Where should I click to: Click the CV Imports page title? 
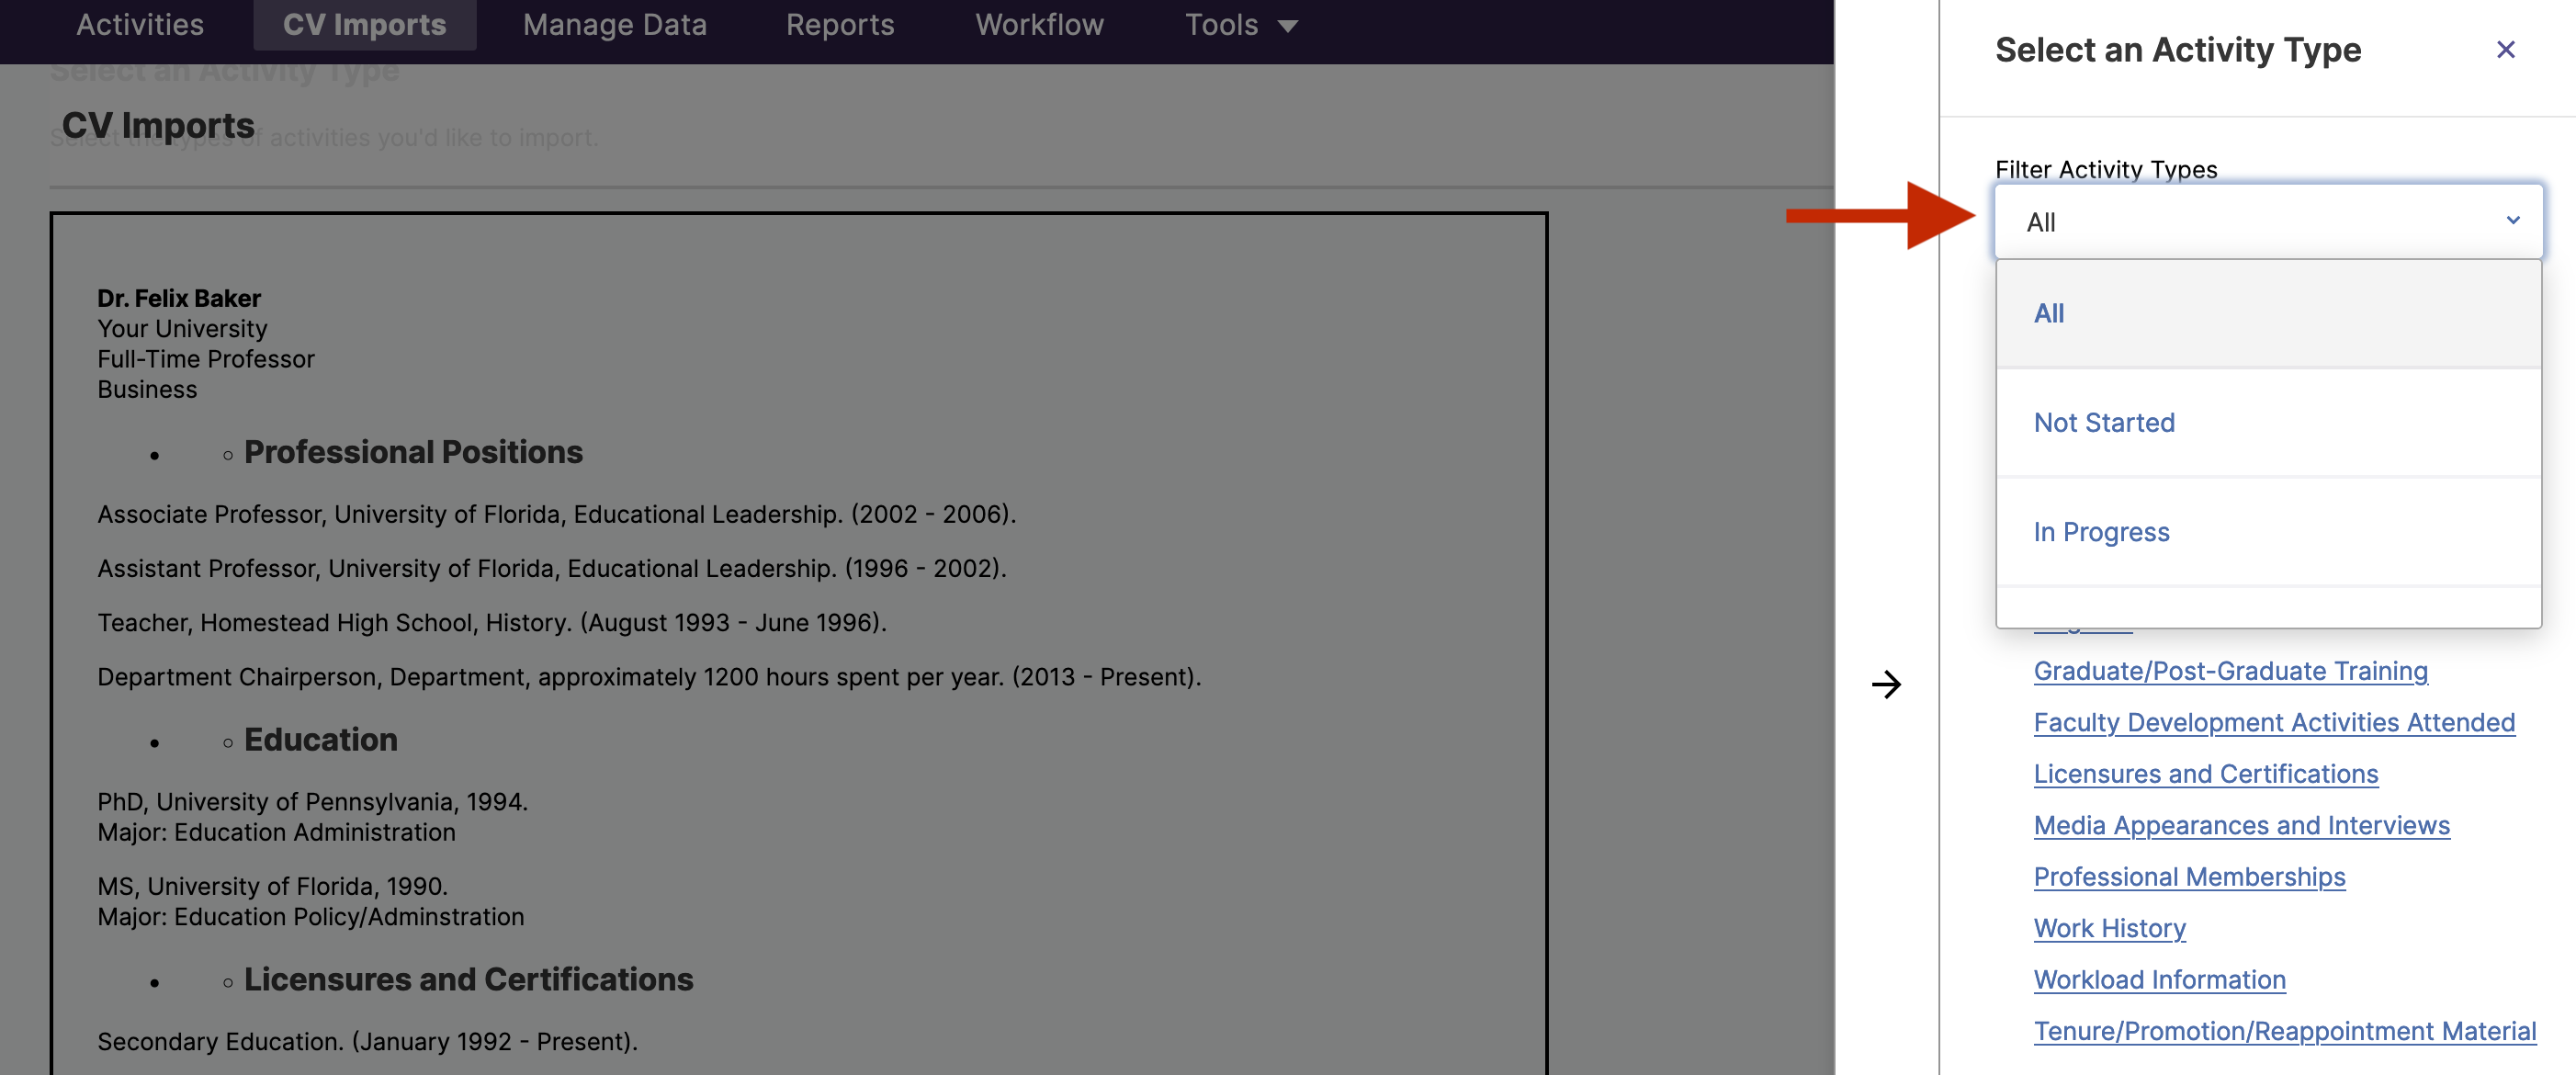[158, 125]
